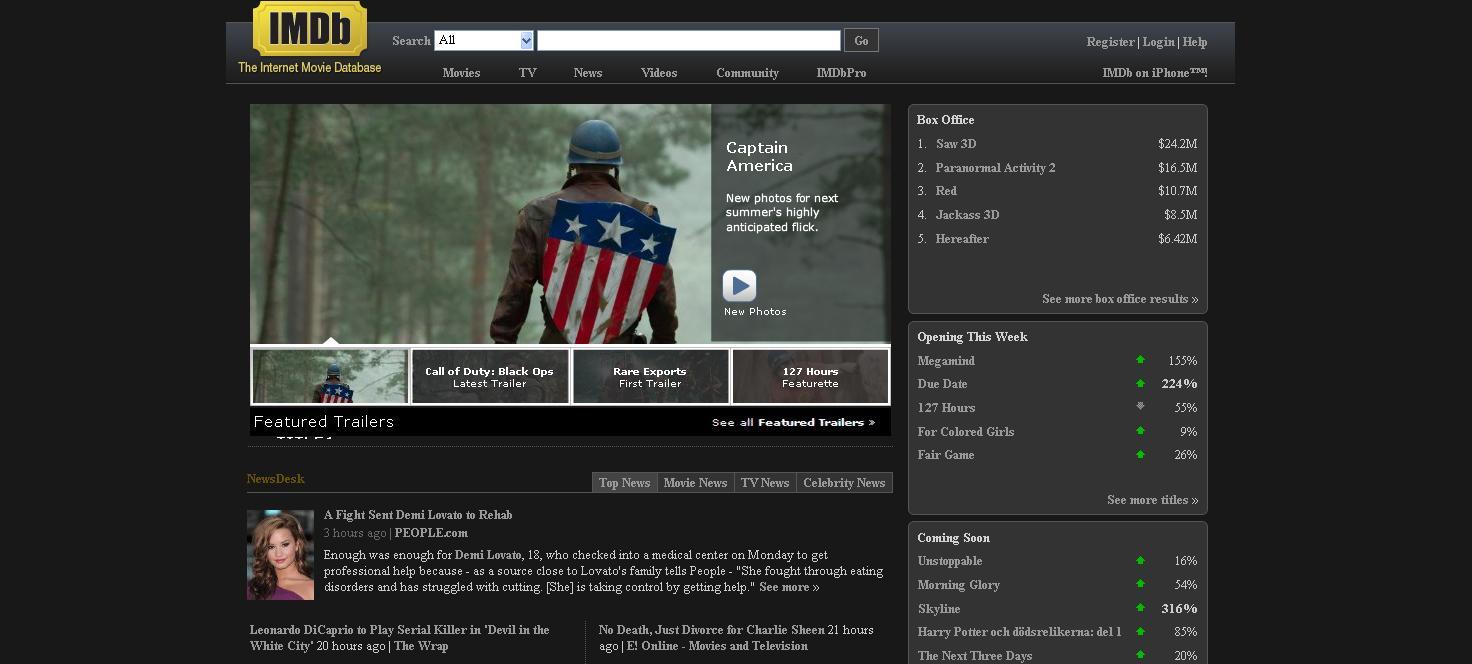Click E! Online source link
Image resolution: width=1472 pixels, height=664 pixels.
[x=718, y=646]
